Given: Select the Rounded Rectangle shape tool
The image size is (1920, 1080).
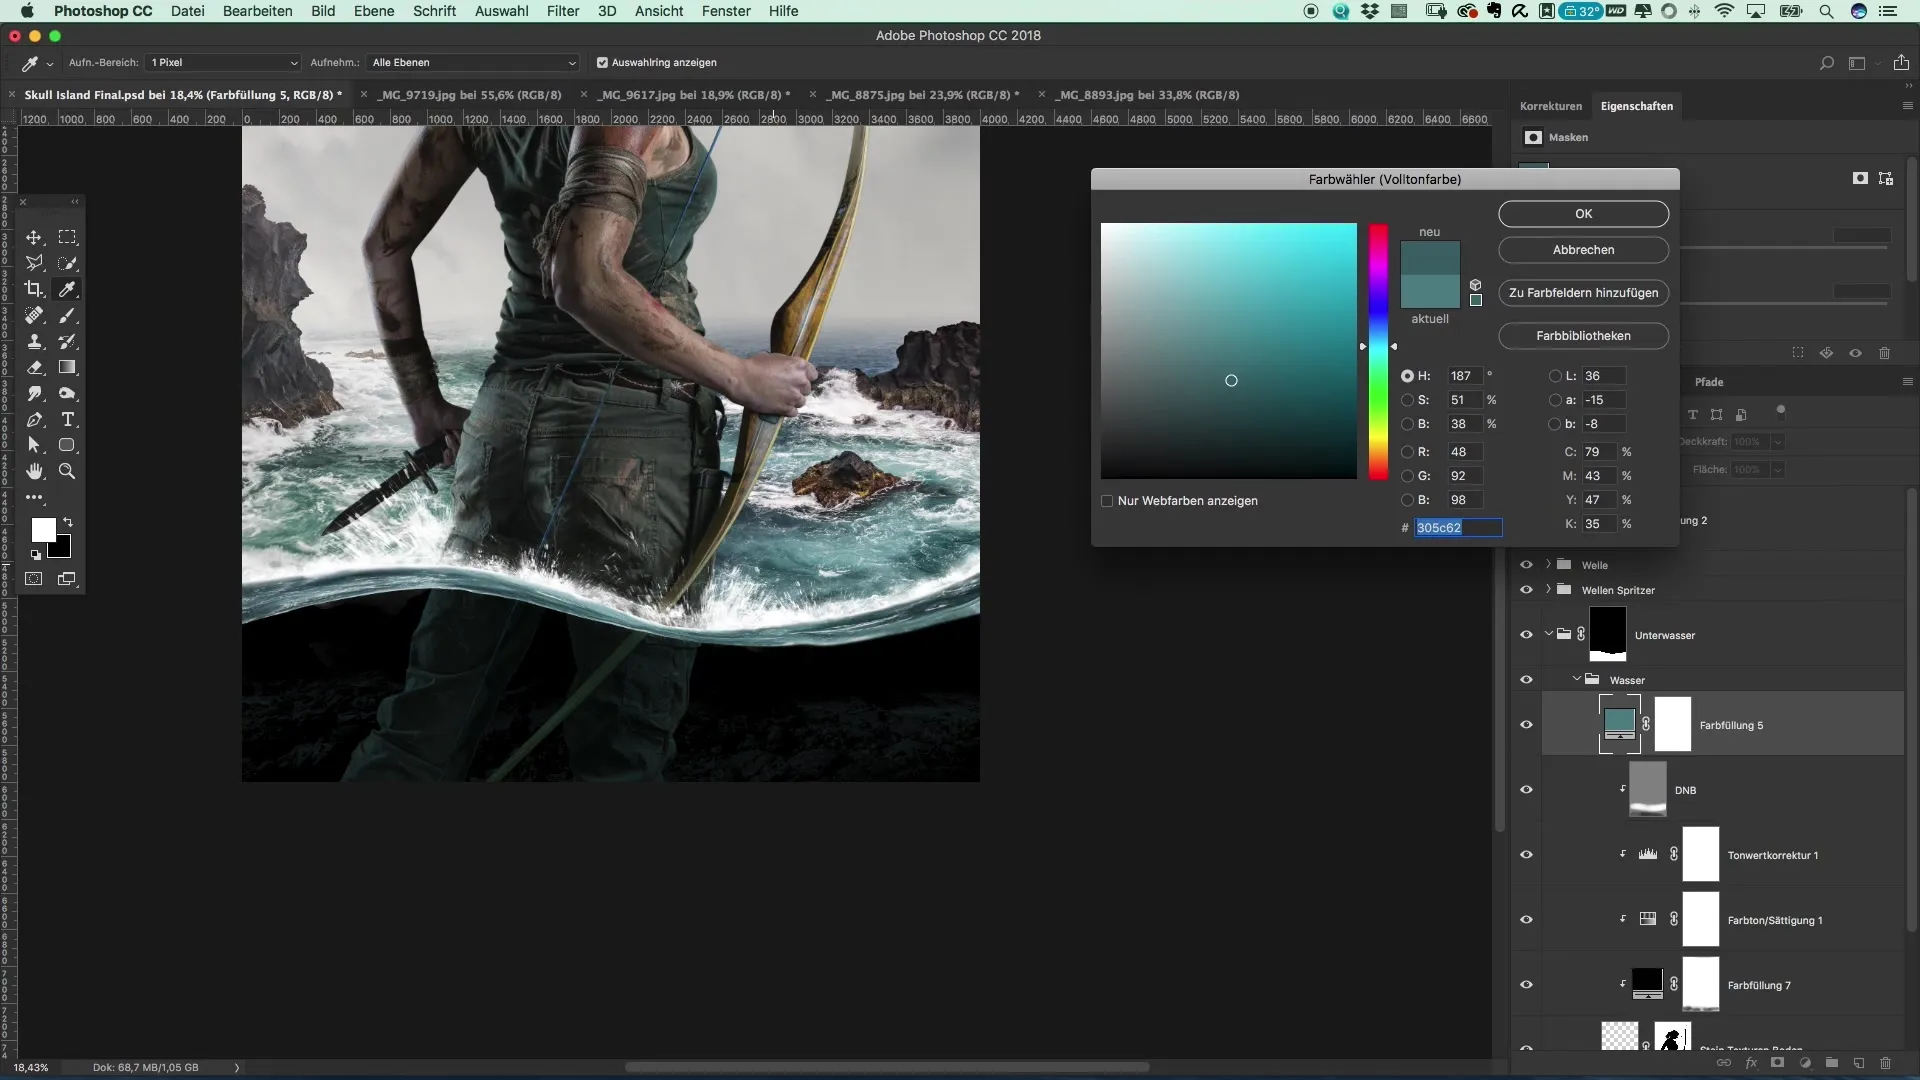Looking at the screenshot, I should coord(67,445).
